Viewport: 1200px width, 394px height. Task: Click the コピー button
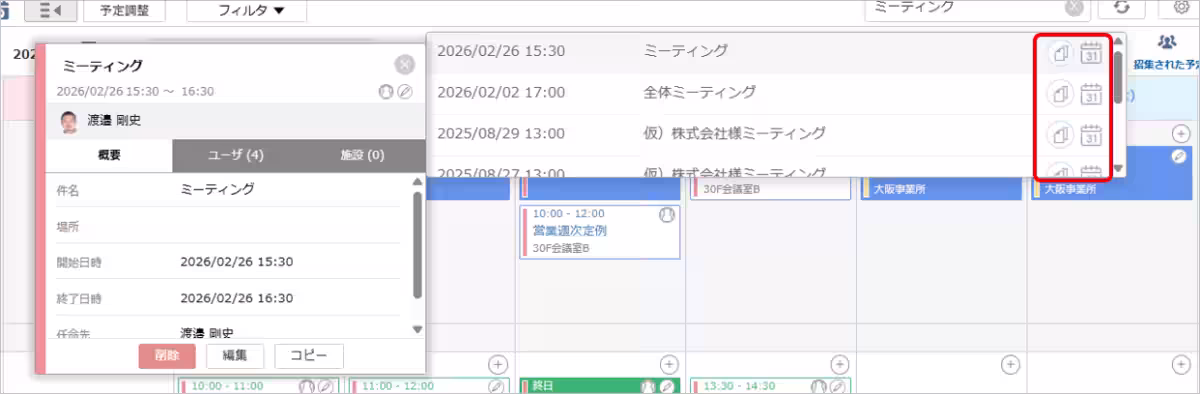(x=308, y=355)
